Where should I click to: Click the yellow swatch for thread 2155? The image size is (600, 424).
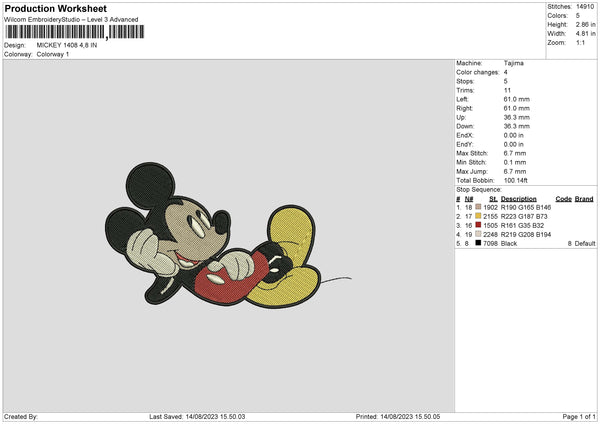pos(478,216)
